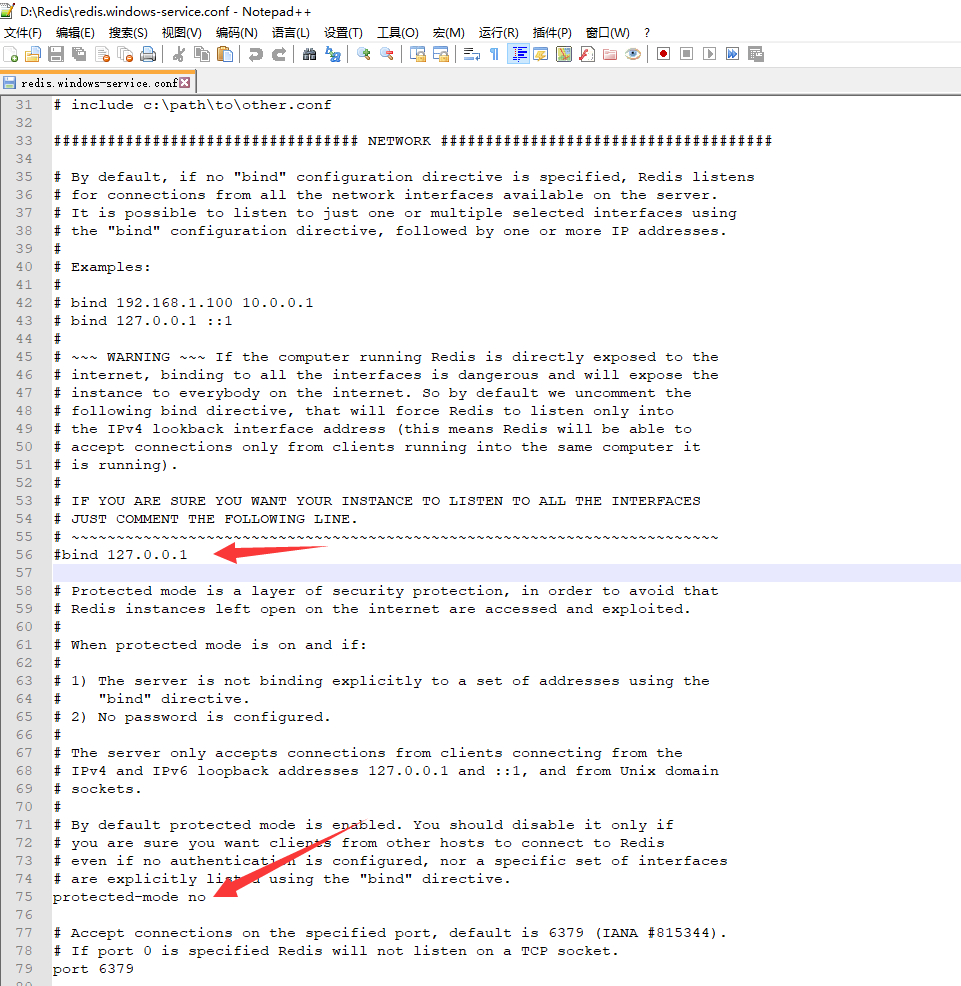Click the line 'protected-mode no'
Image resolution: width=961 pixels, height=986 pixels.
[129, 897]
